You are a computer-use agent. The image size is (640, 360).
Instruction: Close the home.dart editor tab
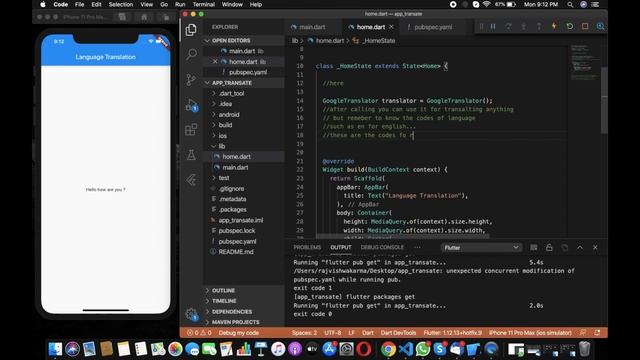point(391,27)
